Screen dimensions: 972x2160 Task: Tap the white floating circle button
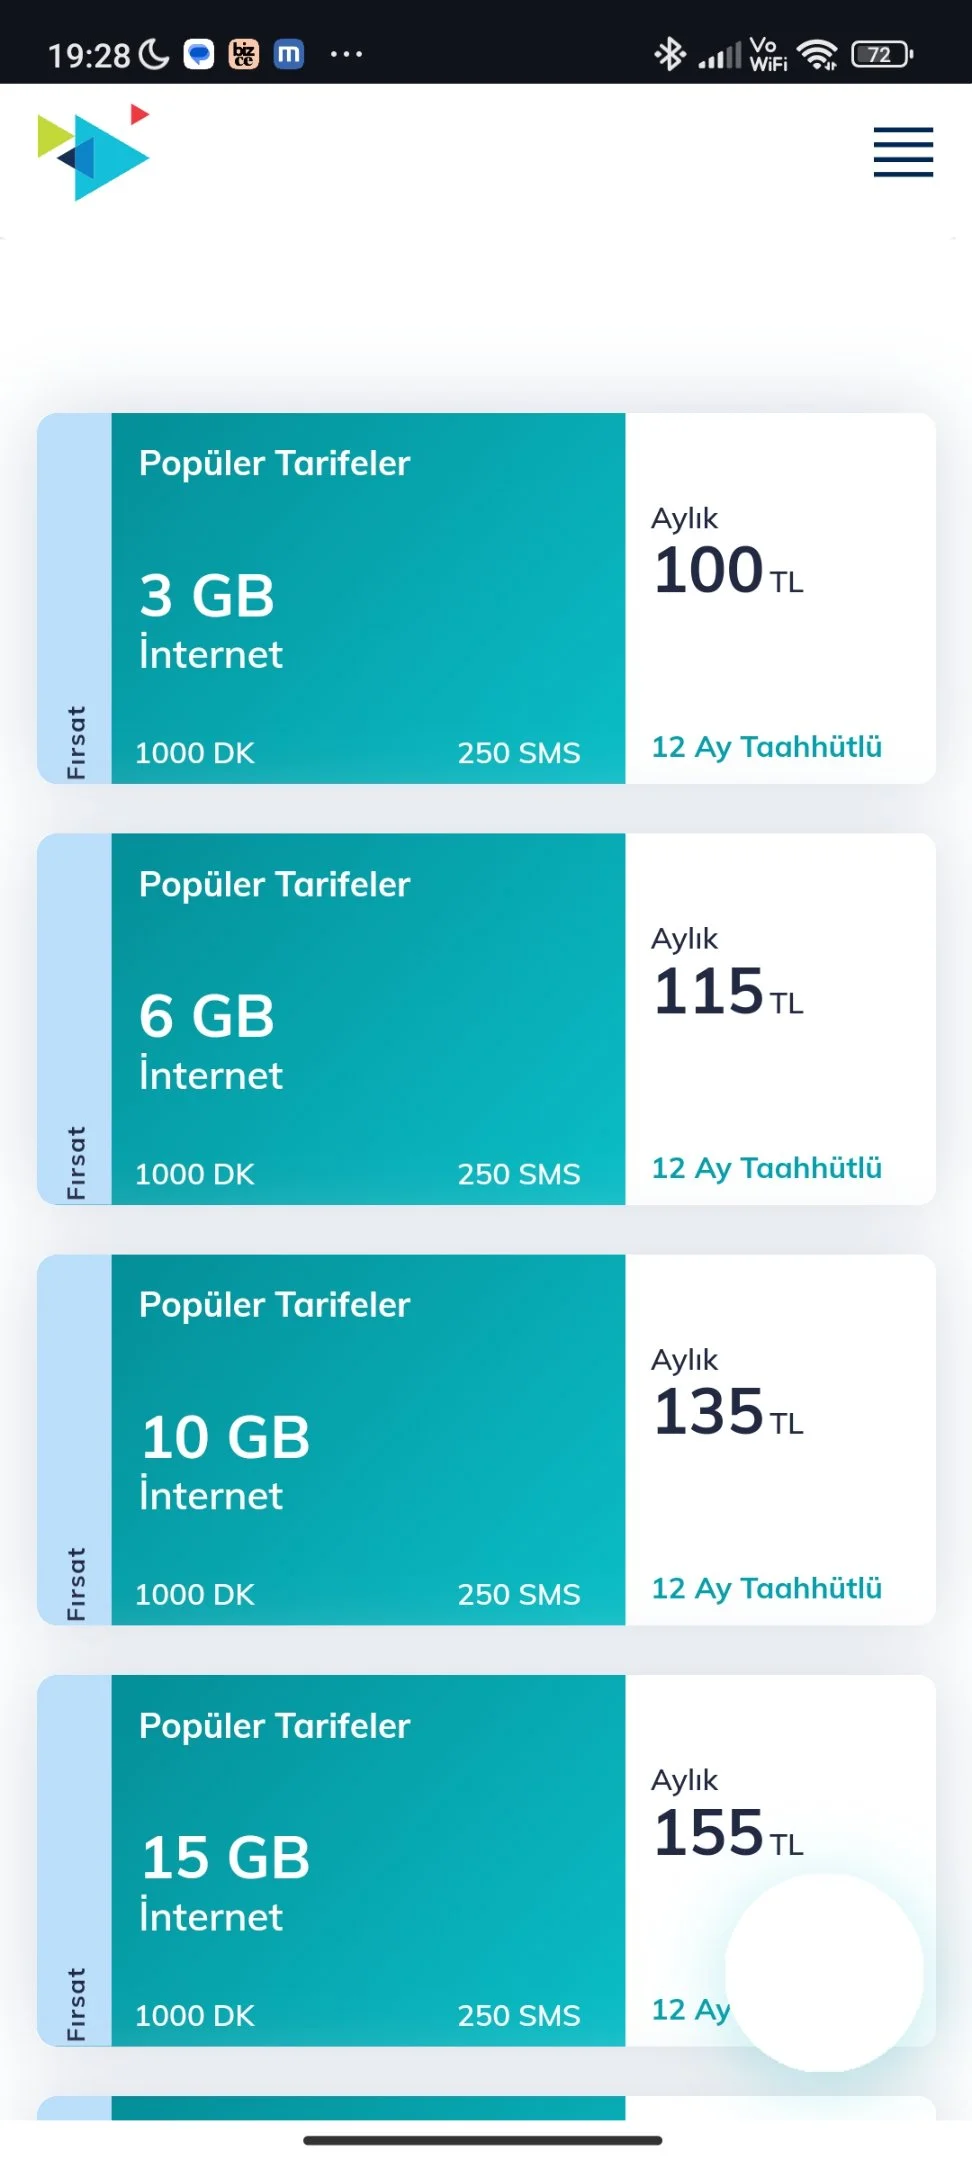824,1972
